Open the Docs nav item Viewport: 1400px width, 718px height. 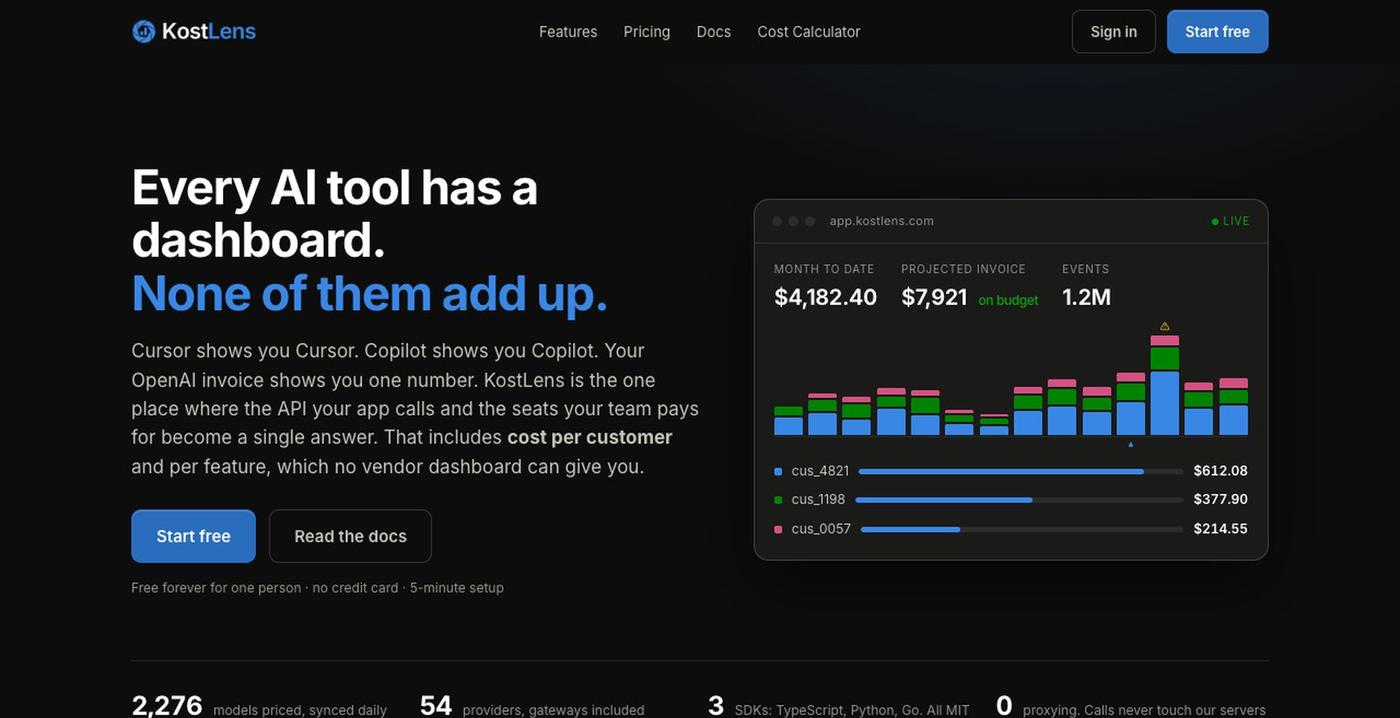pos(714,32)
